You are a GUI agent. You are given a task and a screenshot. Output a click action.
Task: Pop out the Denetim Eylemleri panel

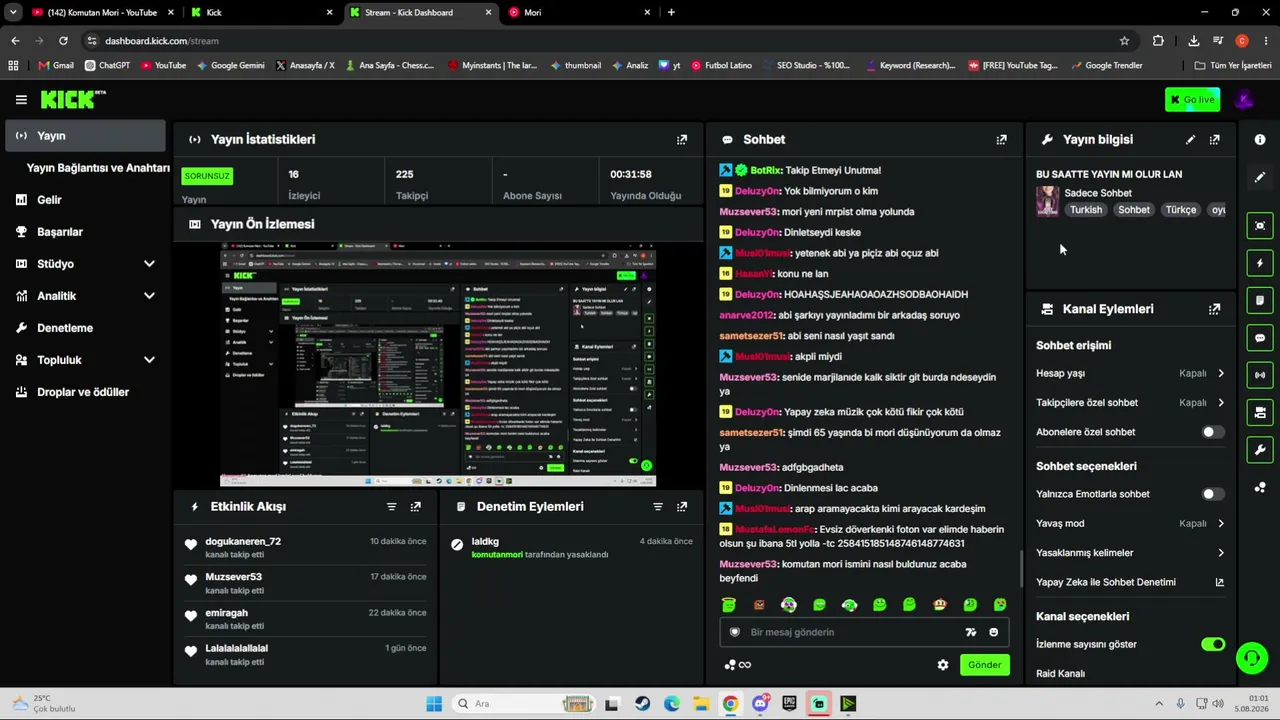point(682,507)
